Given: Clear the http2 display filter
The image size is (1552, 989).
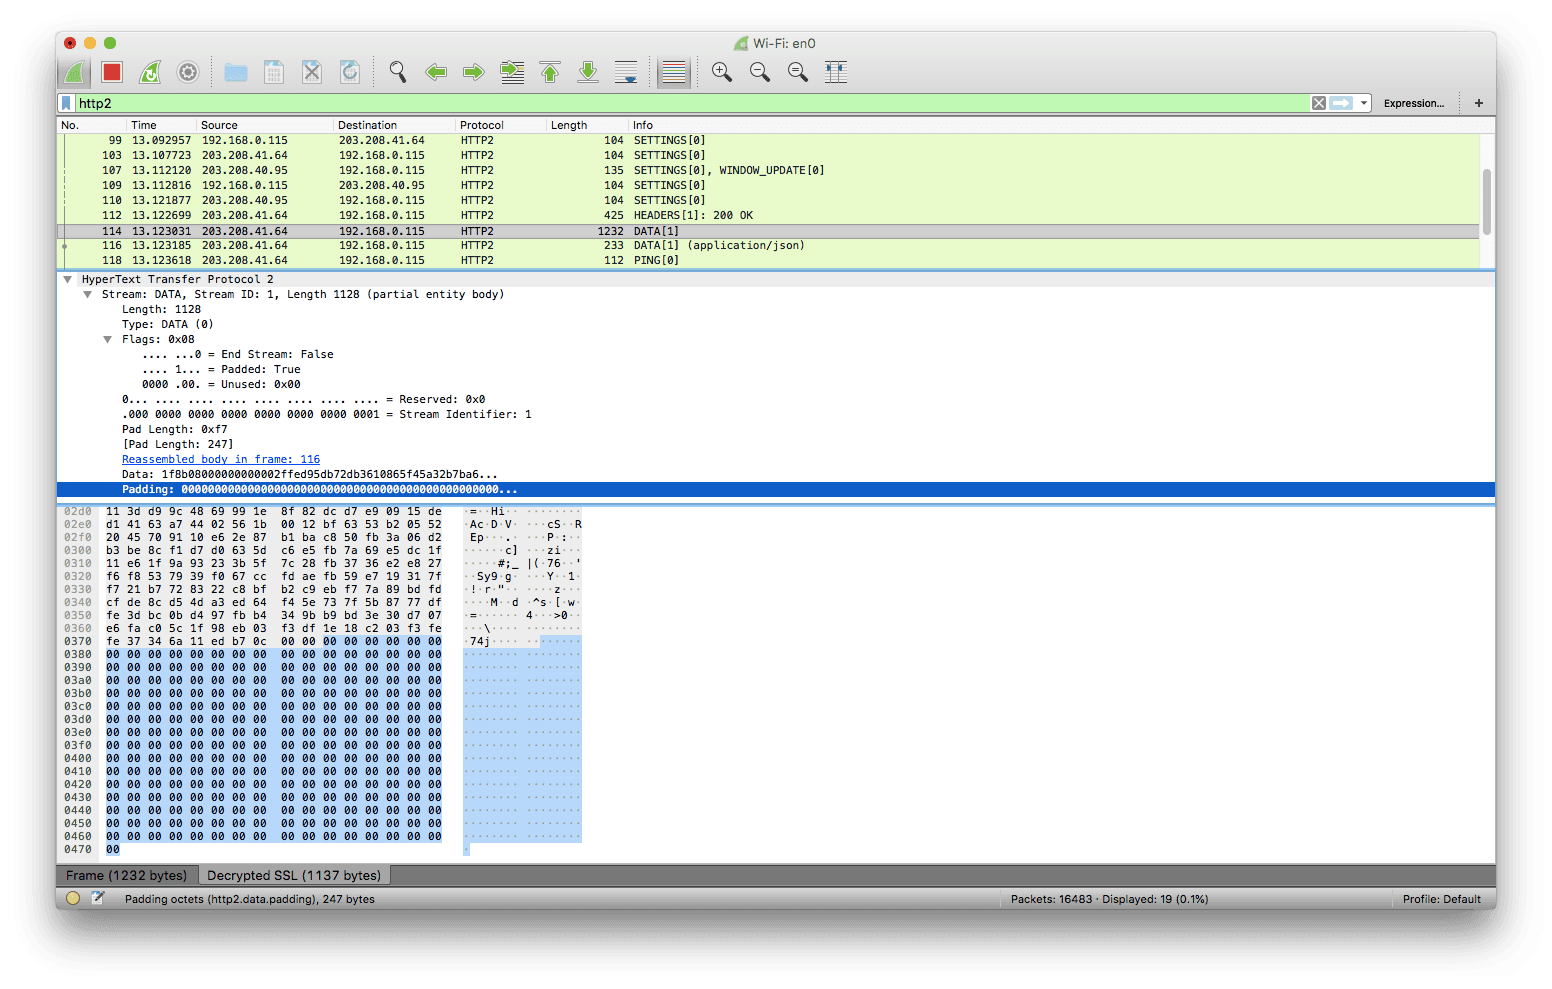Looking at the screenshot, I should [1319, 103].
